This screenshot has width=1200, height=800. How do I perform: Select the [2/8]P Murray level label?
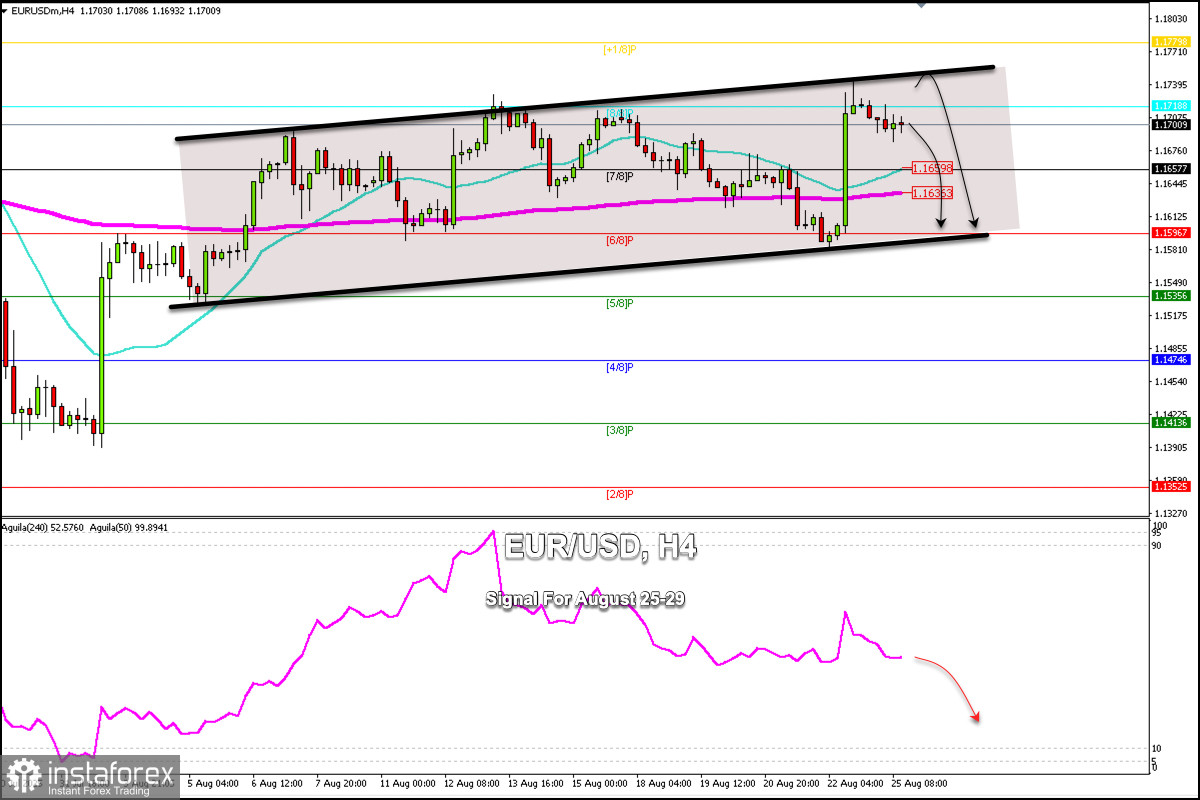pyautogui.click(x=620, y=494)
